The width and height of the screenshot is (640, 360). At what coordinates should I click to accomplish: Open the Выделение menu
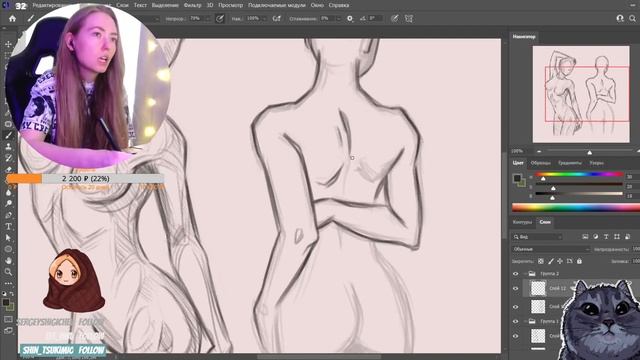click(165, 5)
